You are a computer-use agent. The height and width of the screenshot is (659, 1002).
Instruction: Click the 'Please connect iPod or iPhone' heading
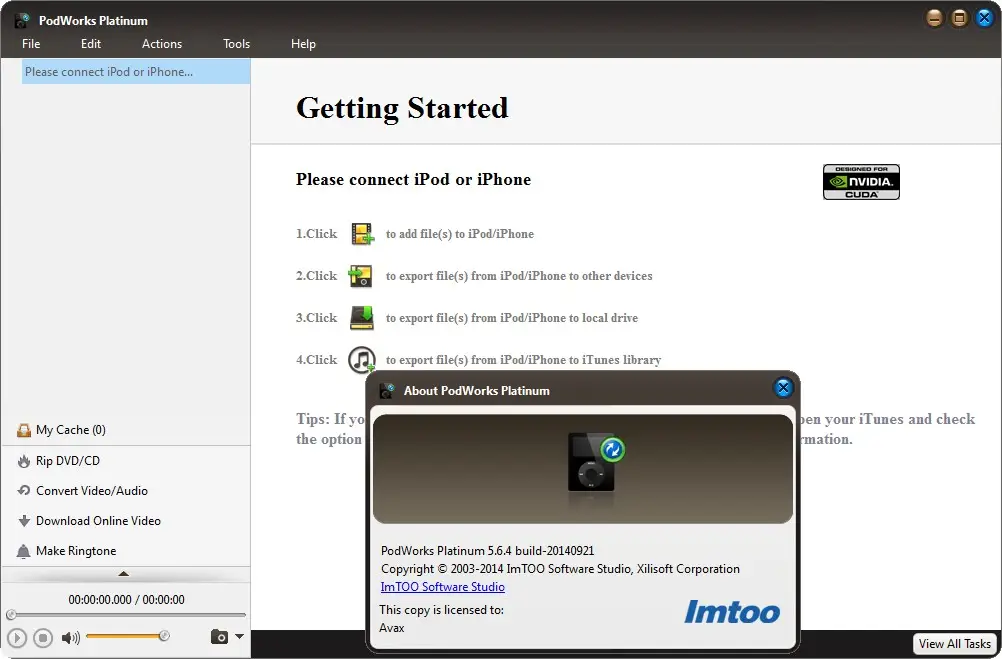pos(413,180)
